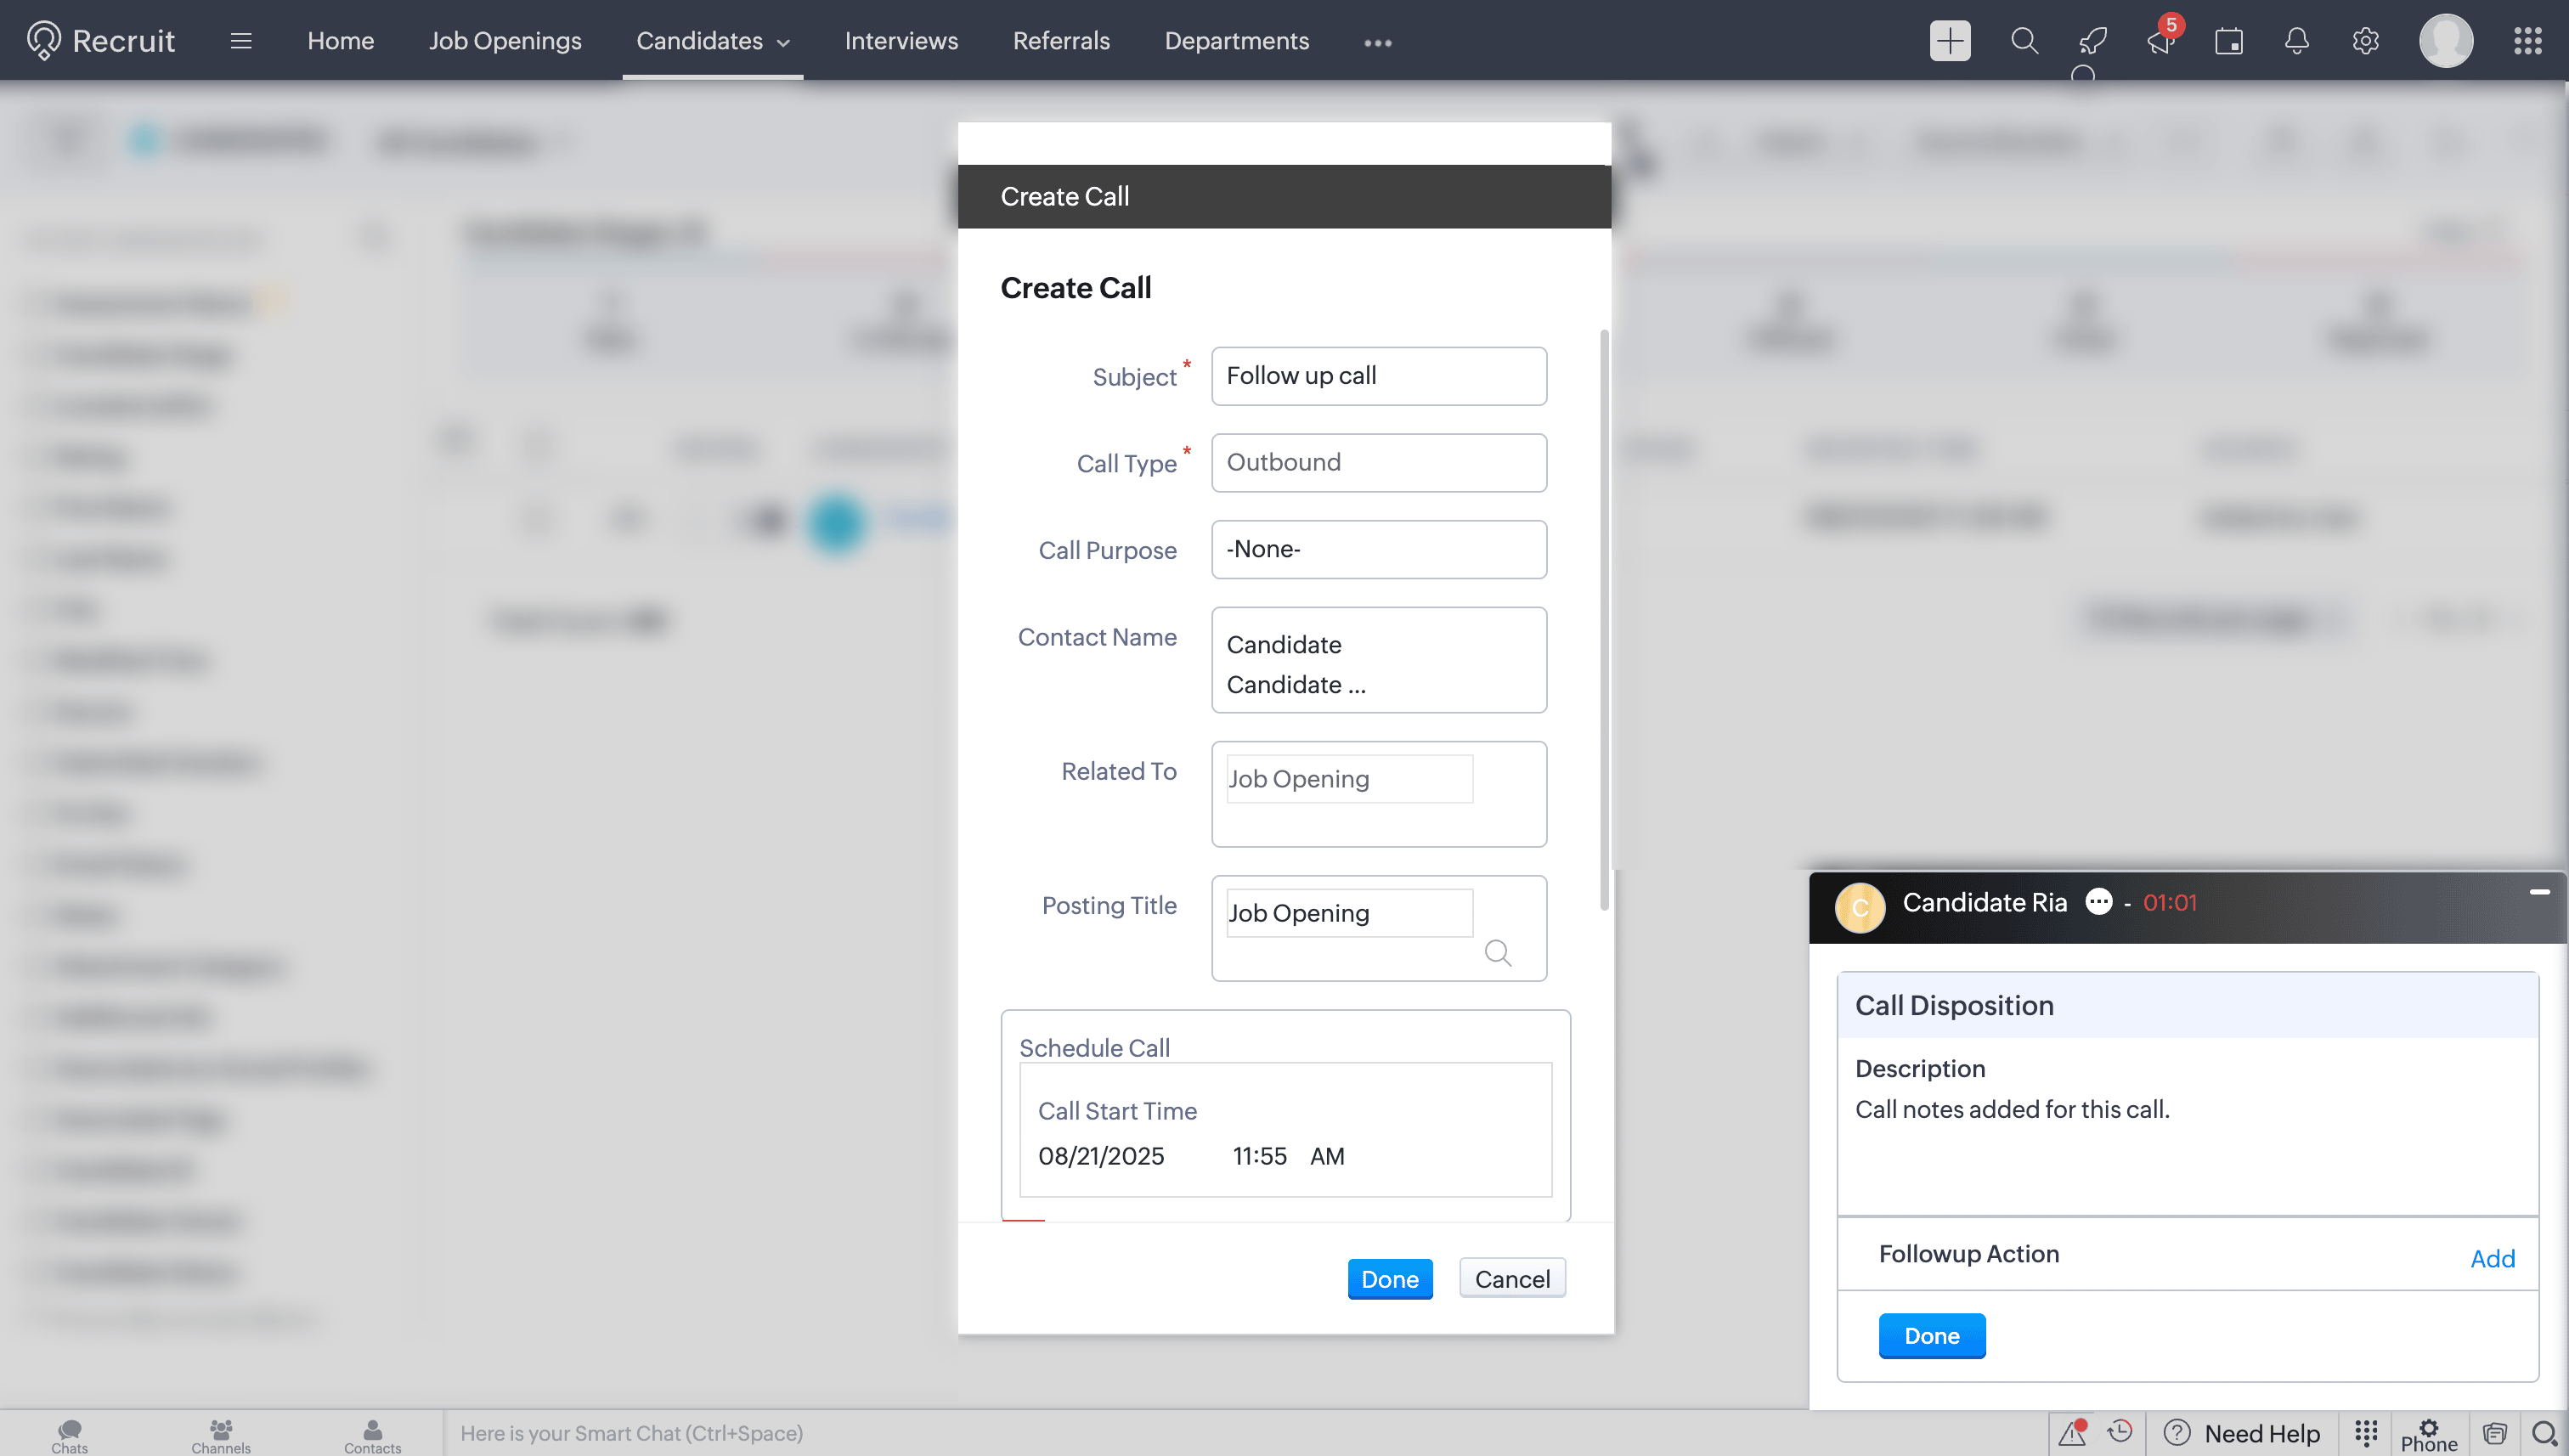Image resolution: width=2569 pixels, height=1456 pixels.
Task: Toggle the hamburger sidebar menu
Action: 240,41
